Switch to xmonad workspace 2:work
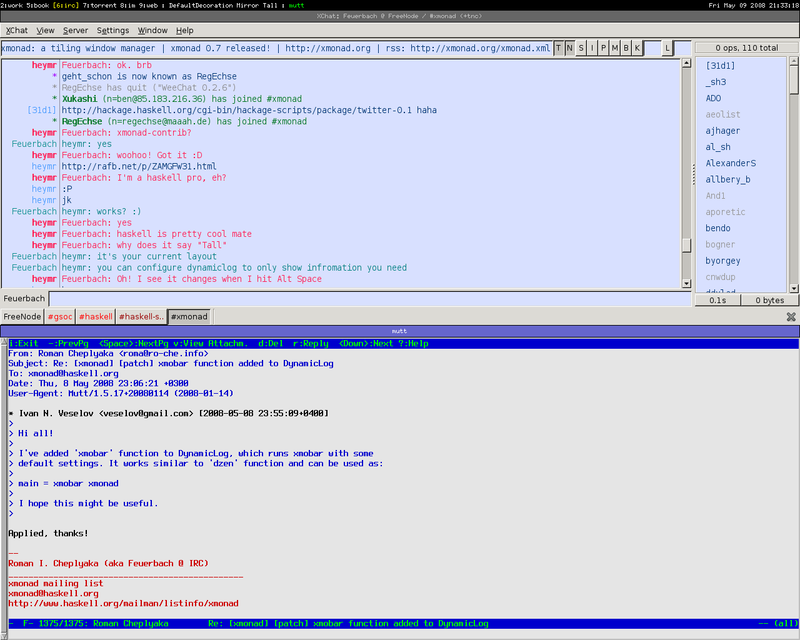This screenshot has width=800, height=640. (x=12, y=5)
